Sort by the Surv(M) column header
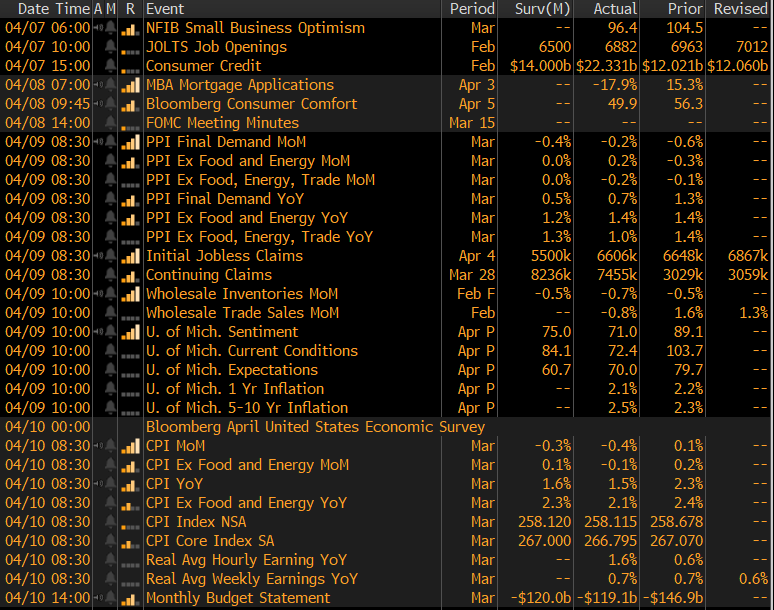The width and height of the screenshot is (774, 610). 542,9
